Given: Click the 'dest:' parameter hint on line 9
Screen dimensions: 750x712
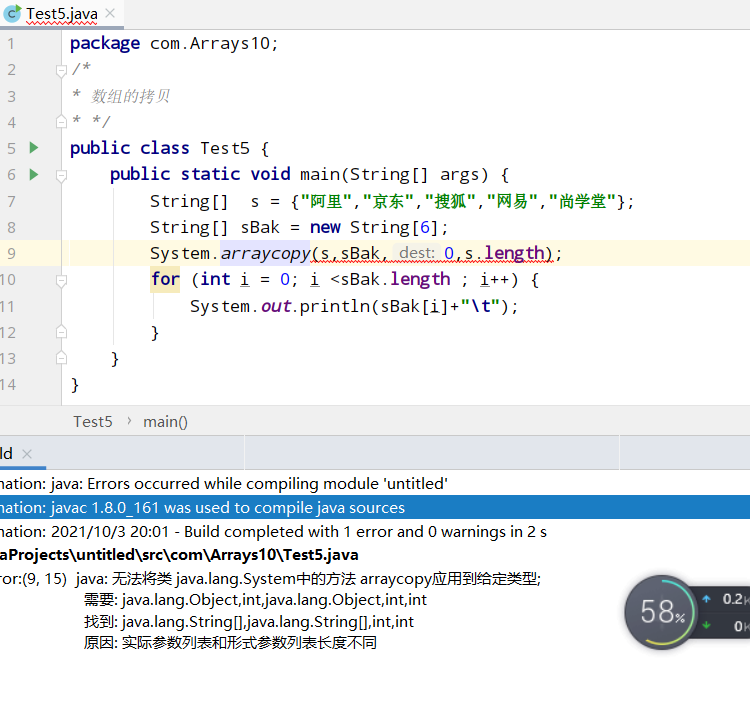Looking at the screenshot, I should tap(417, 252).
